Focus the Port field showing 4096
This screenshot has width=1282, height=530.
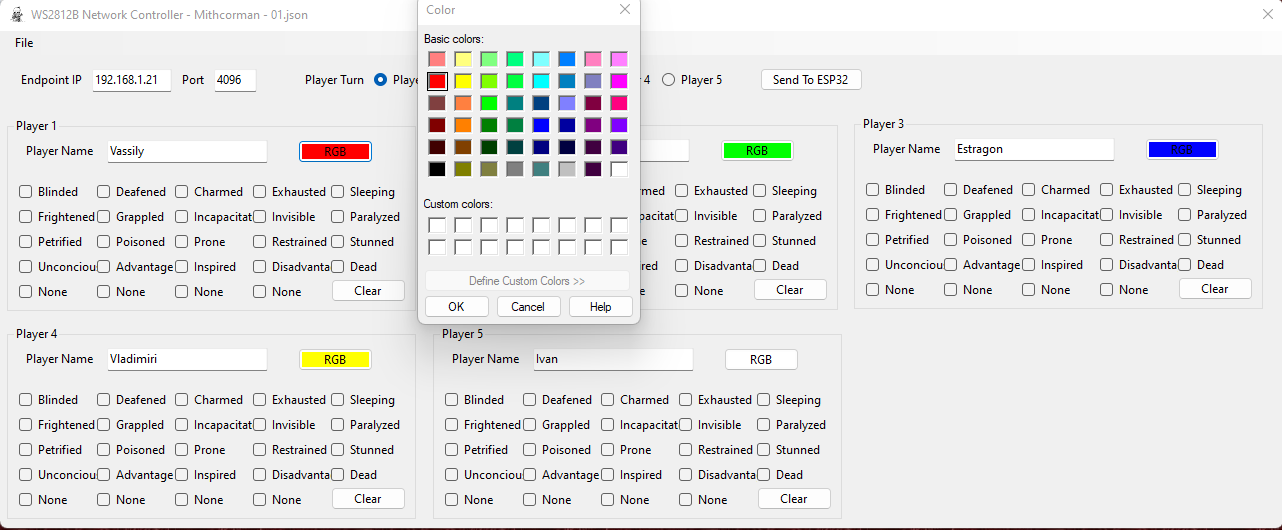[x=235, y=80]
